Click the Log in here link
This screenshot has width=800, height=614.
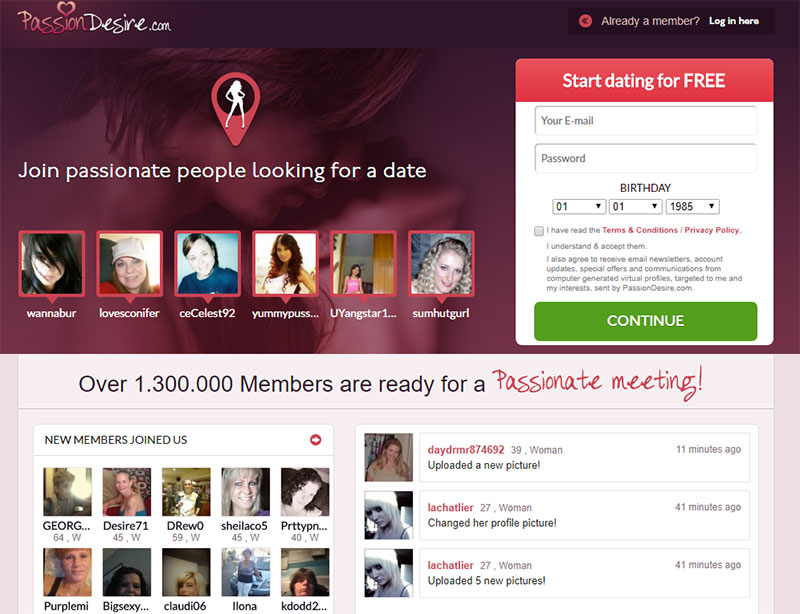tap(733, 21)
